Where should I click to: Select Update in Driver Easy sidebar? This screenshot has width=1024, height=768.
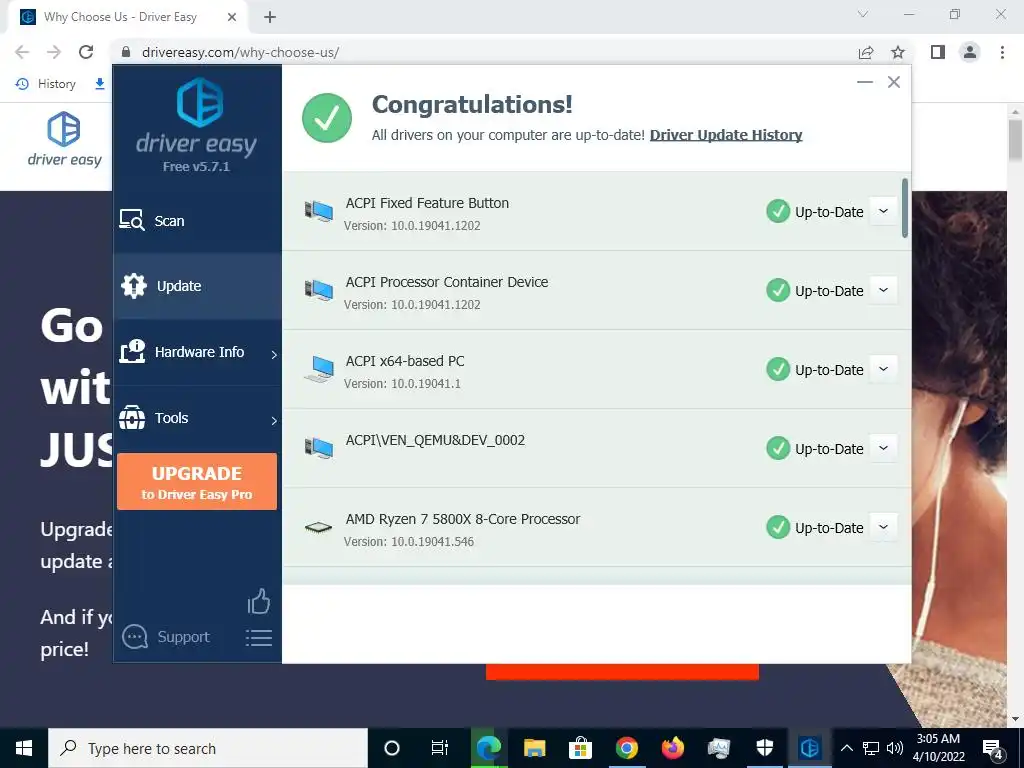coord(197,286)
